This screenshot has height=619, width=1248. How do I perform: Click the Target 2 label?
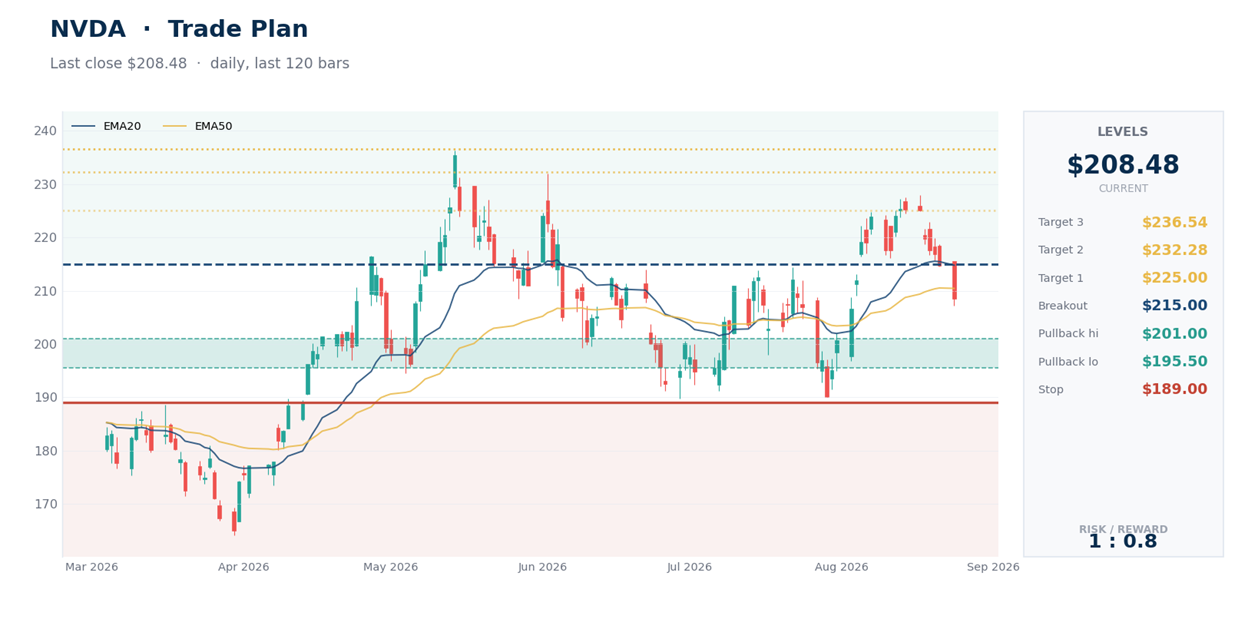tap(1061, 250)
